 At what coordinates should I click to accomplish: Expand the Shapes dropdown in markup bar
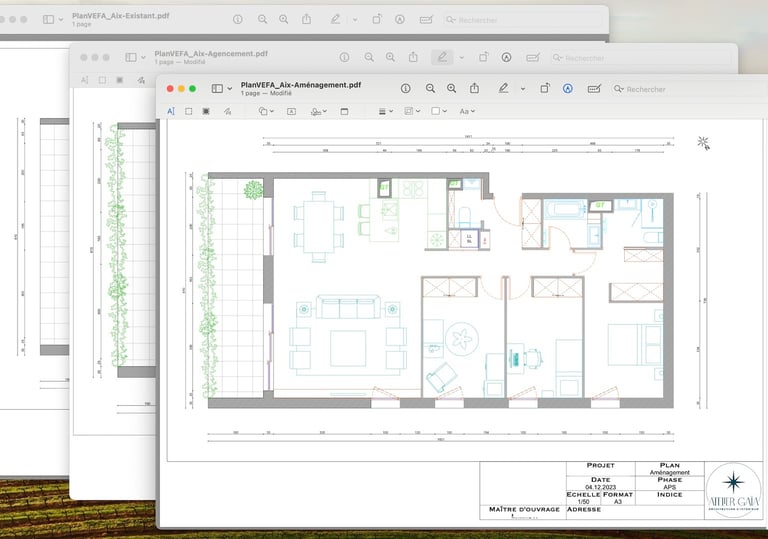tap(265, 111)
